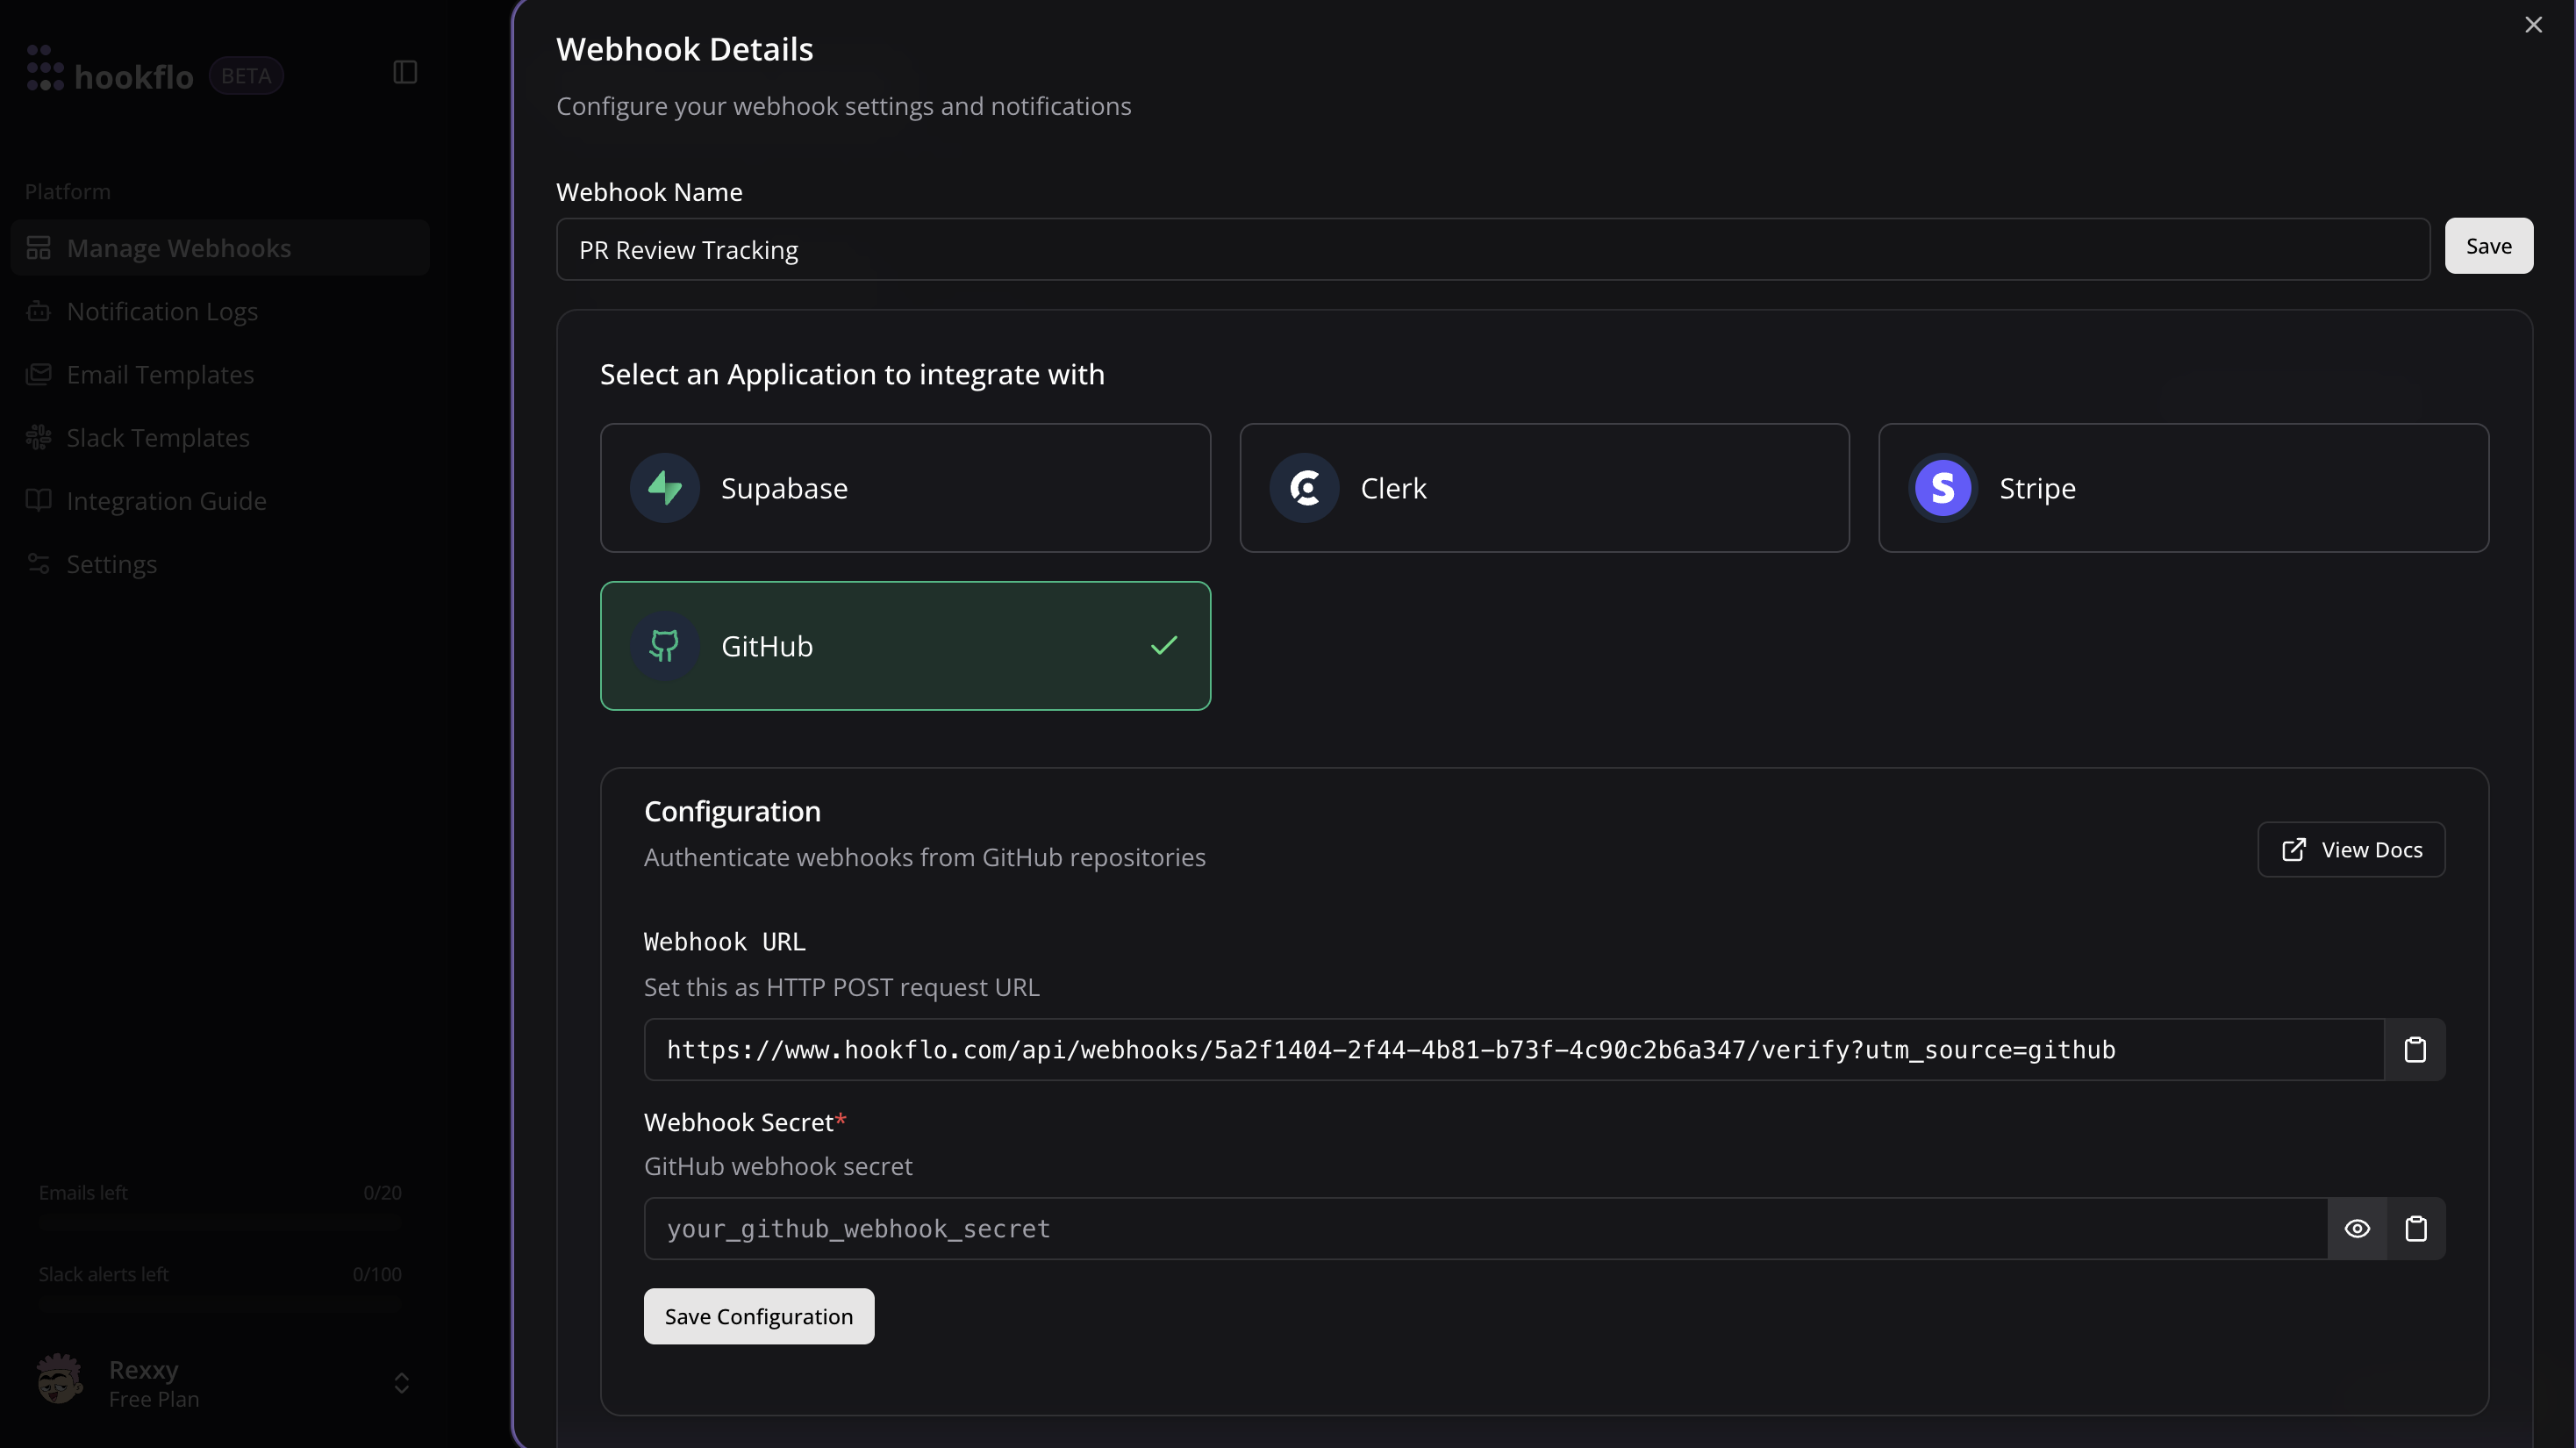Open View Docs external link
The height and width of the screenshot is (1448, 2576).
[2350, 849]
